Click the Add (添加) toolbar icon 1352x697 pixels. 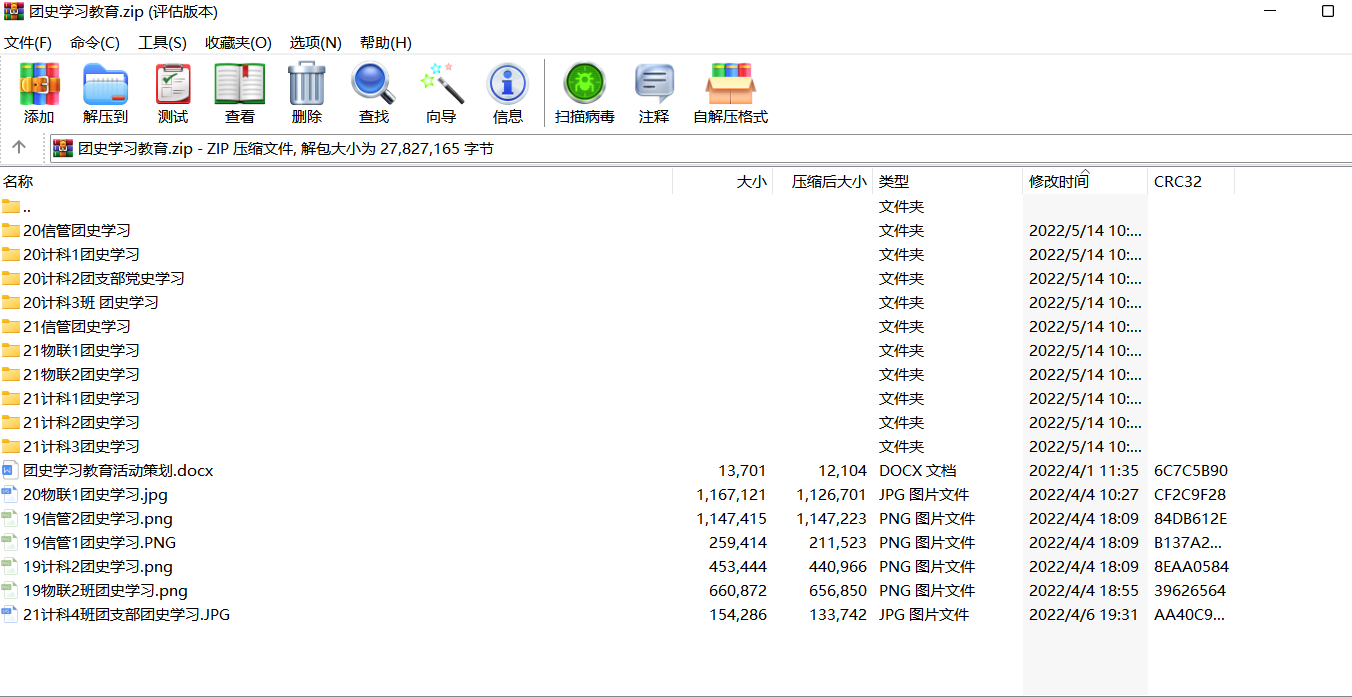[x=39, y=93]
